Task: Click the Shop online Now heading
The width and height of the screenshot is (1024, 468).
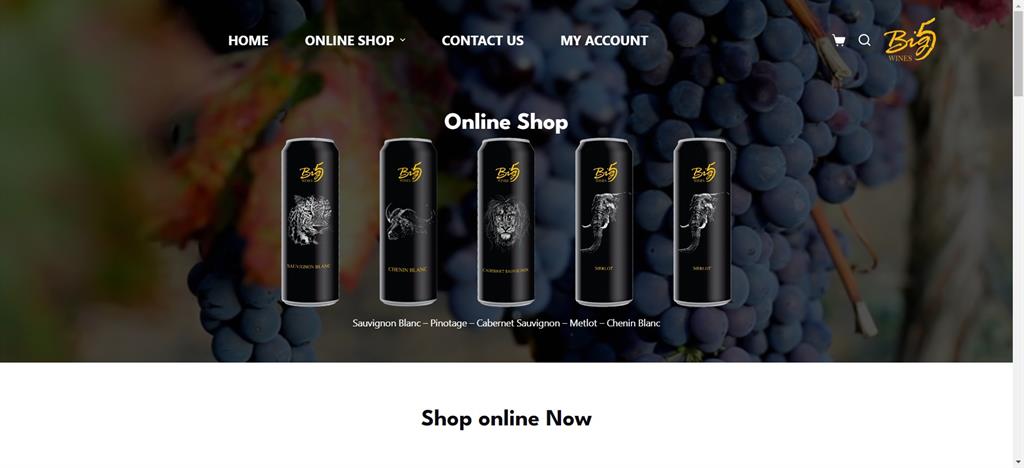Action: pos(506,418)
